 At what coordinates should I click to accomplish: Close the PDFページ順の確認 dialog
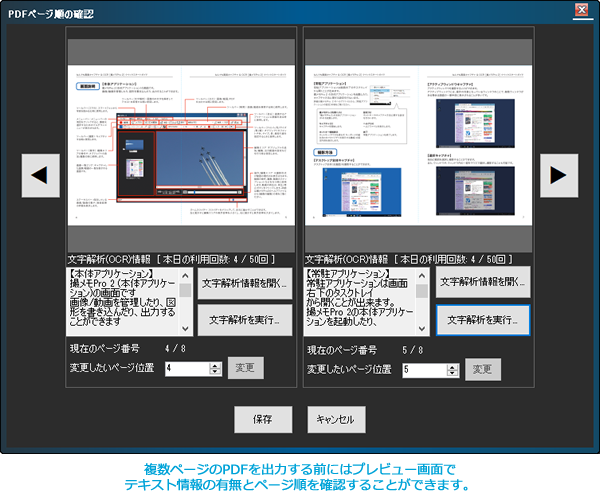(582, 9)
